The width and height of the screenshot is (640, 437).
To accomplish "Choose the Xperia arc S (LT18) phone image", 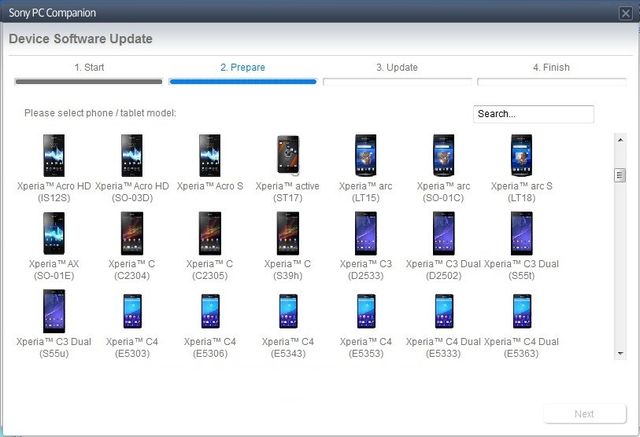I will tap(522, 155).
